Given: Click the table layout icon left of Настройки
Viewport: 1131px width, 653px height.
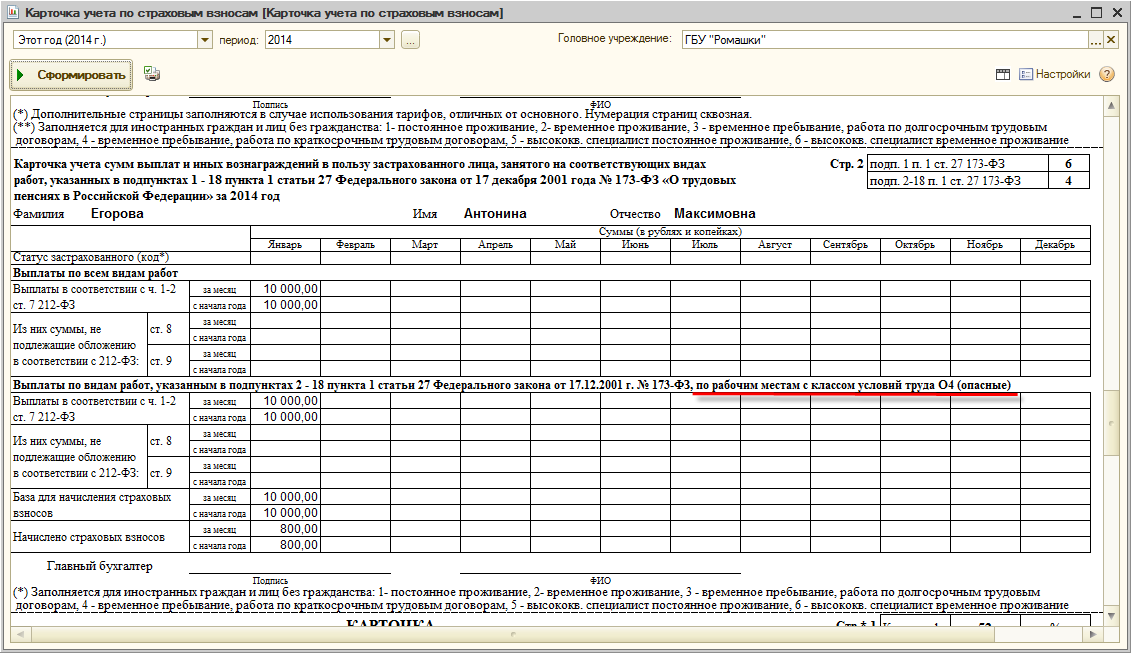Looking at the screenshot, I should [x=1003, y=74].
